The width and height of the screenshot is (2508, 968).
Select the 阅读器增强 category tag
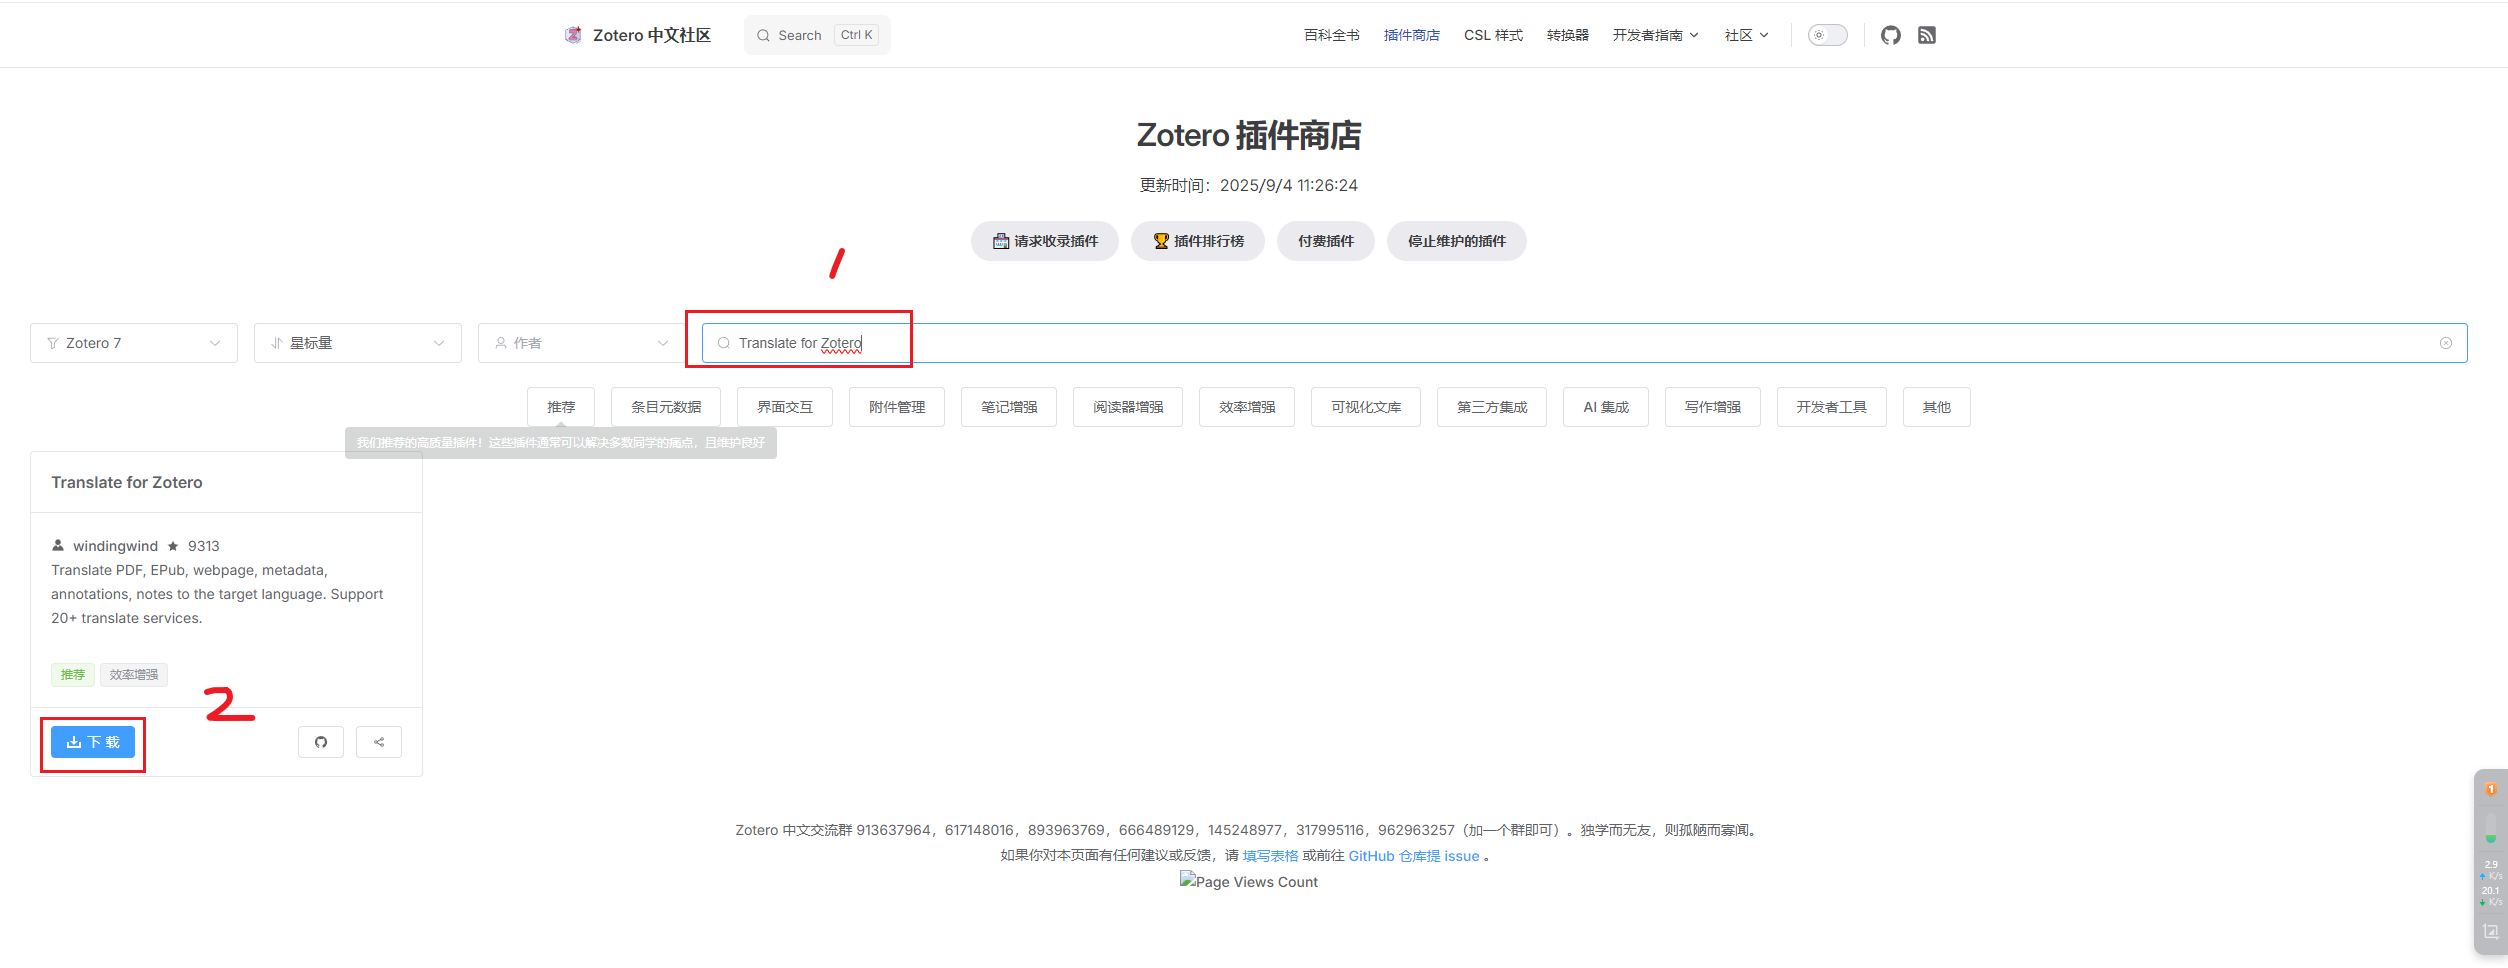coord(1128,407)
